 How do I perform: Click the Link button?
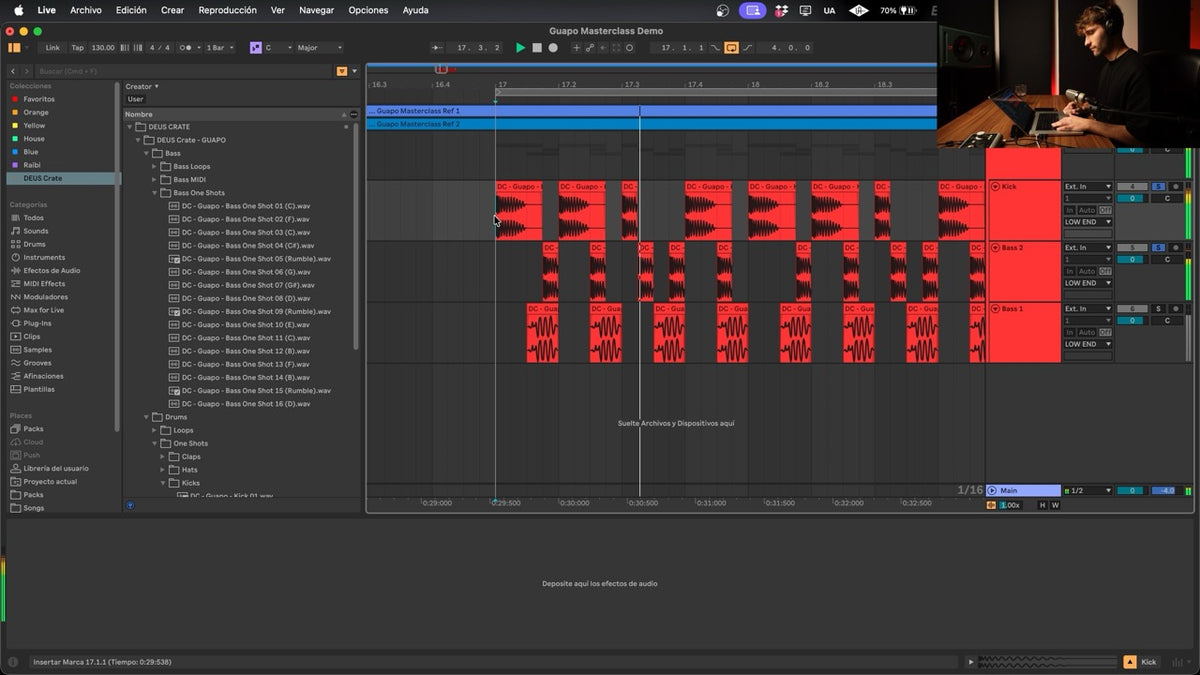pos(52,48)
